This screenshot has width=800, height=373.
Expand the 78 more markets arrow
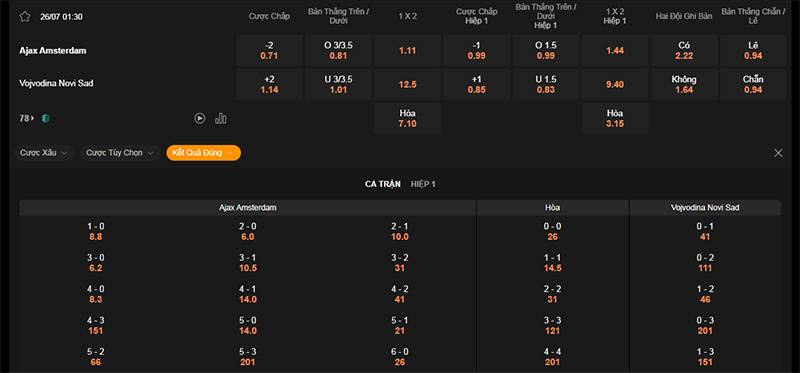coord(33,118)
